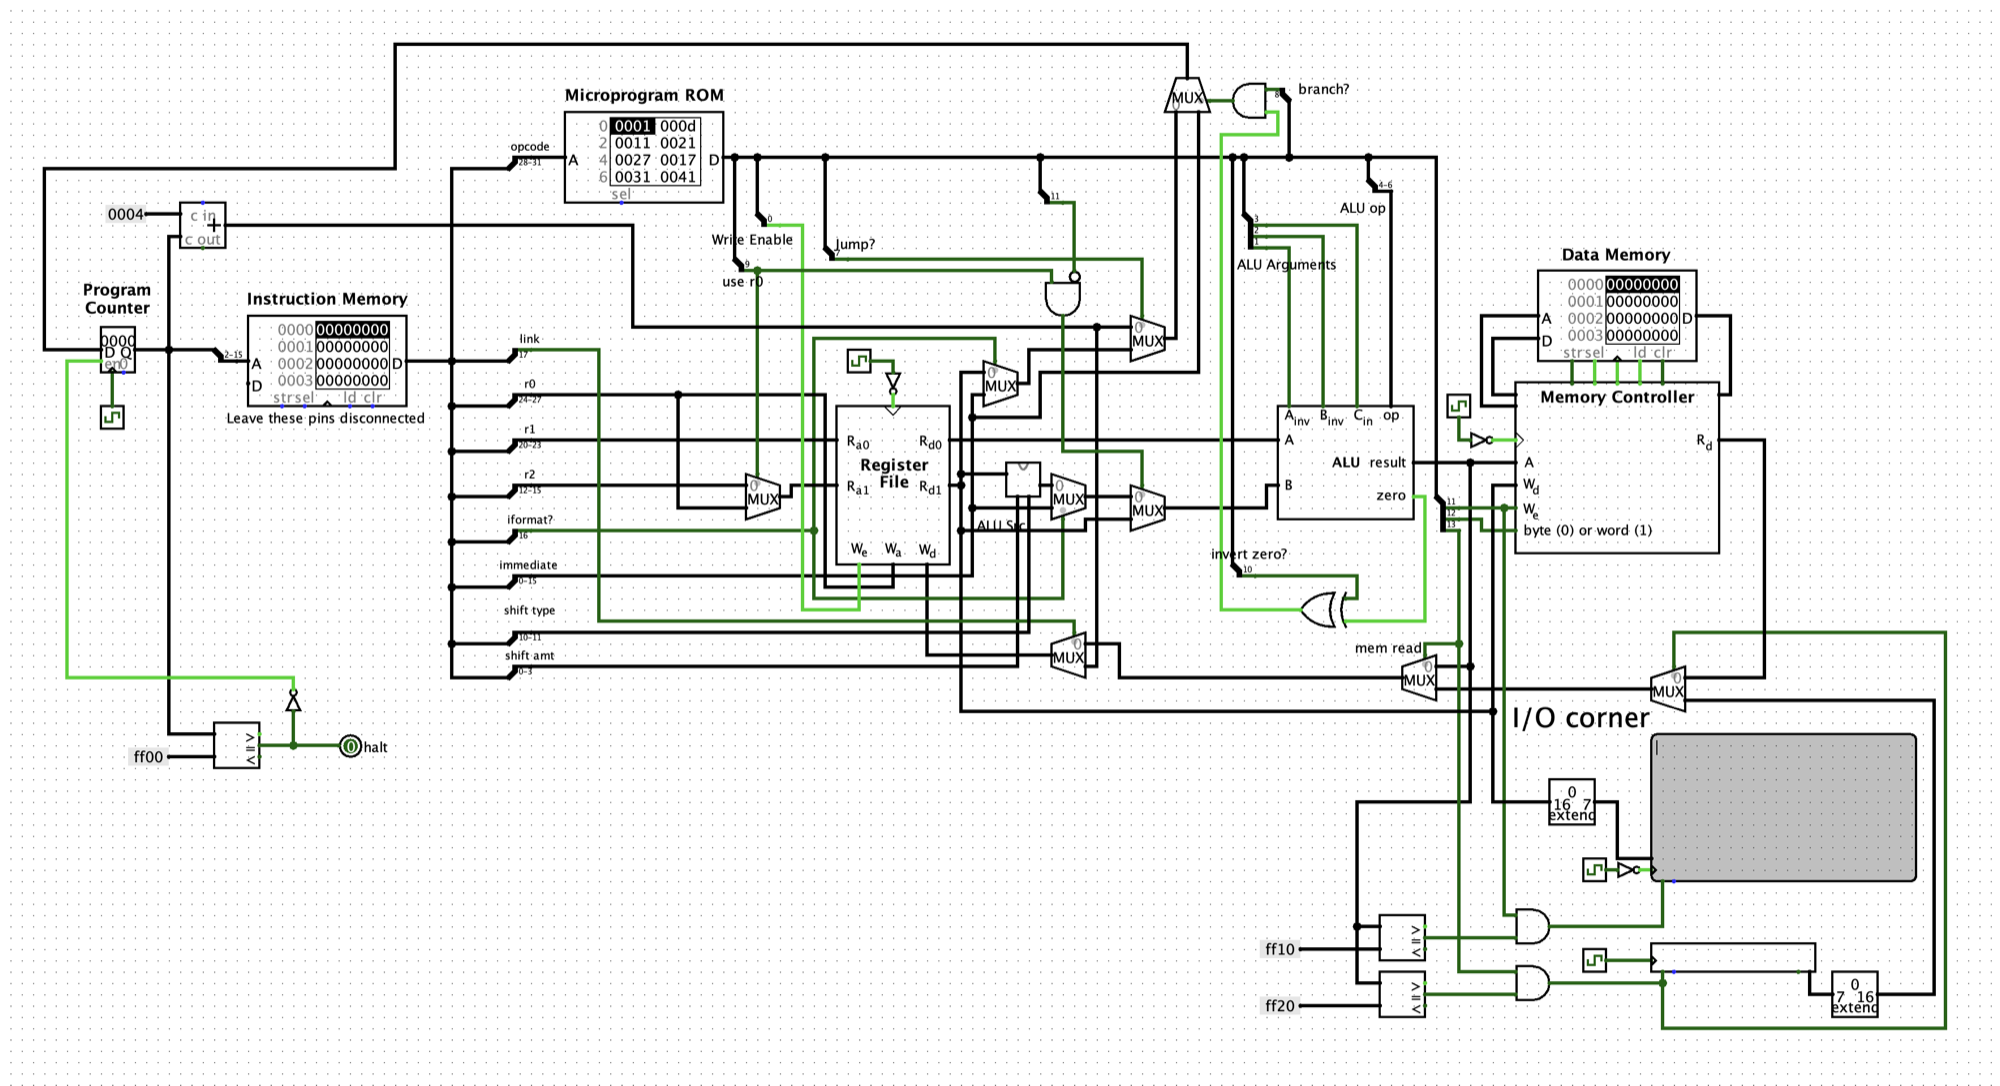Click cell 0041 in Microprogram ROM
This screenshot has width=2000, height=1086.
click(678, 177)
